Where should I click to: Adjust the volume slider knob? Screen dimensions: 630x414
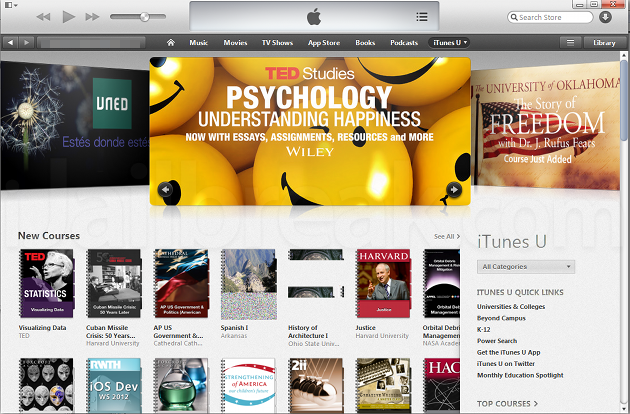(x=145, y=16)
